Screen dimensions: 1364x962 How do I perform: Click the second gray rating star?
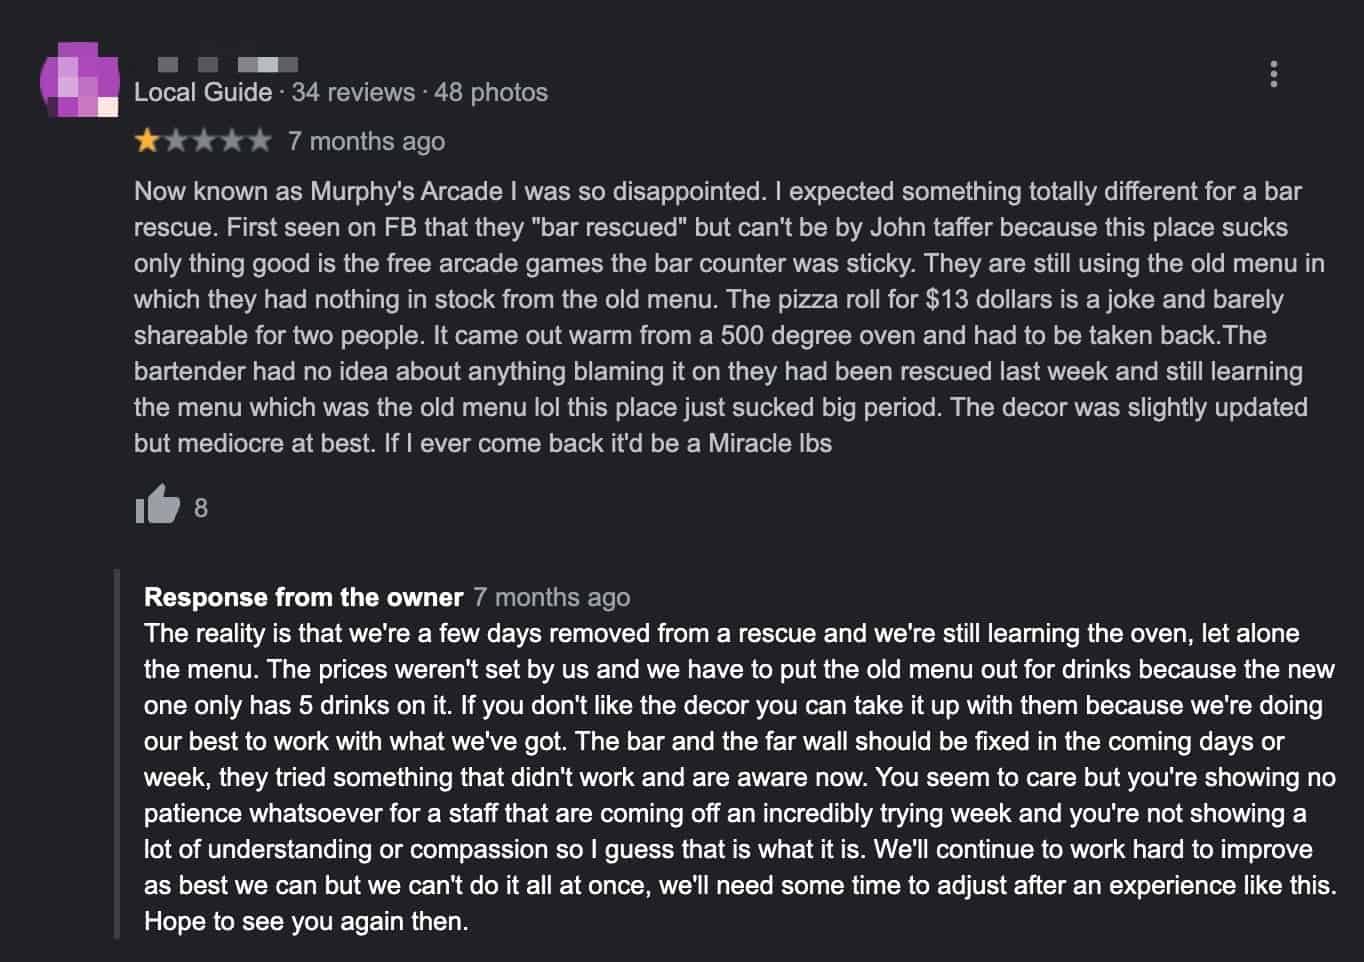(175, 140)
